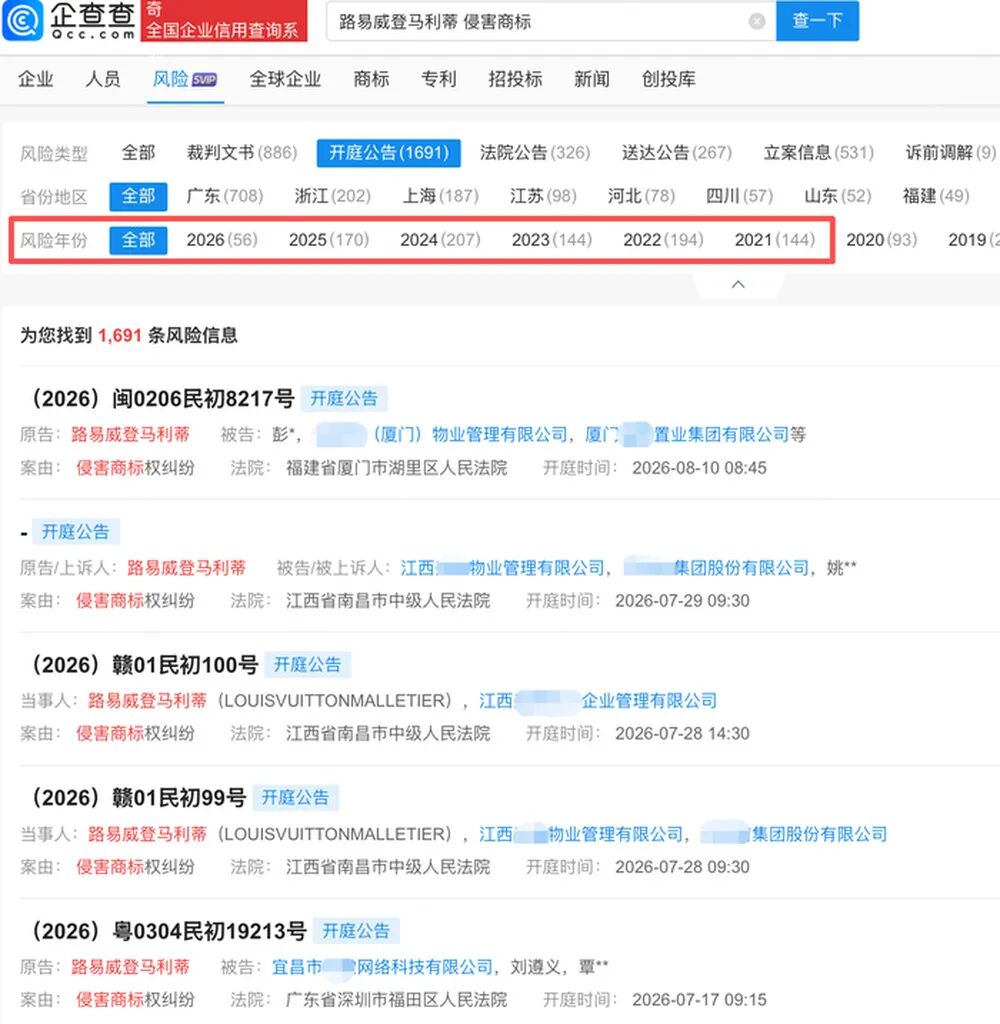Viewport: 1000px width, 1024px height.
Task: Open 江西企业管理有限公司 party link
Action: coord(598,701)
